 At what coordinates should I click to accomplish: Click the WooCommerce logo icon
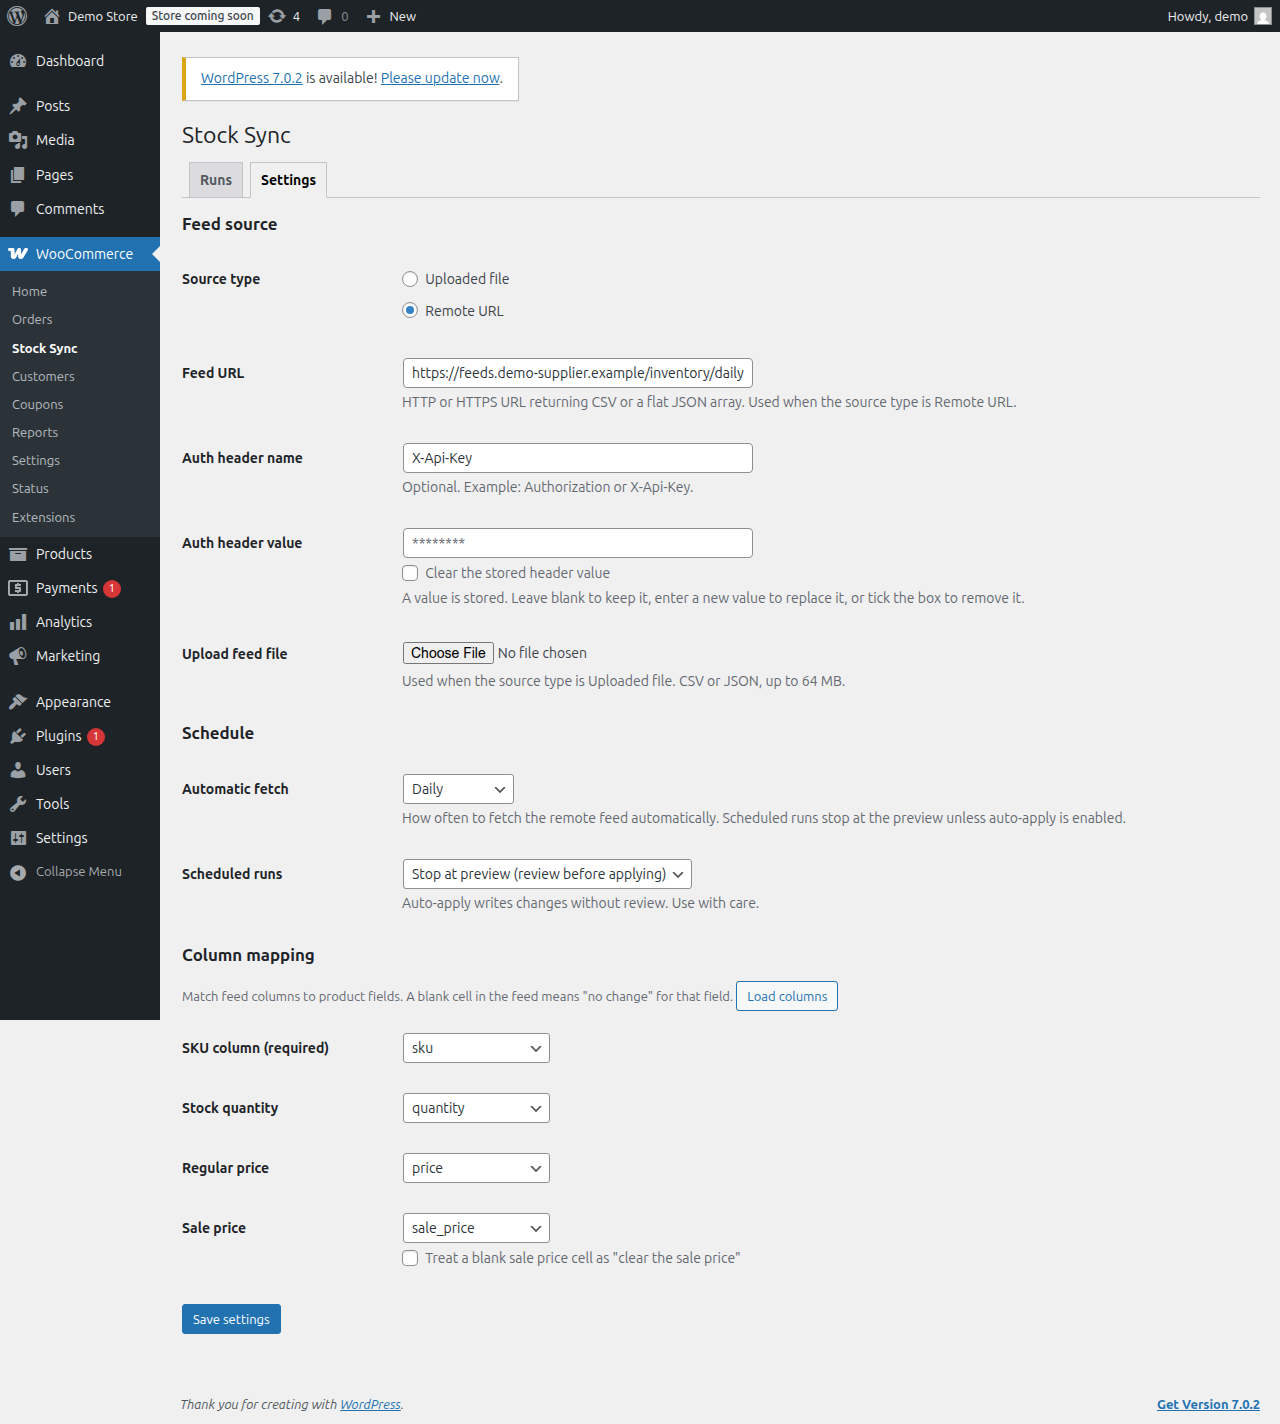18,254
